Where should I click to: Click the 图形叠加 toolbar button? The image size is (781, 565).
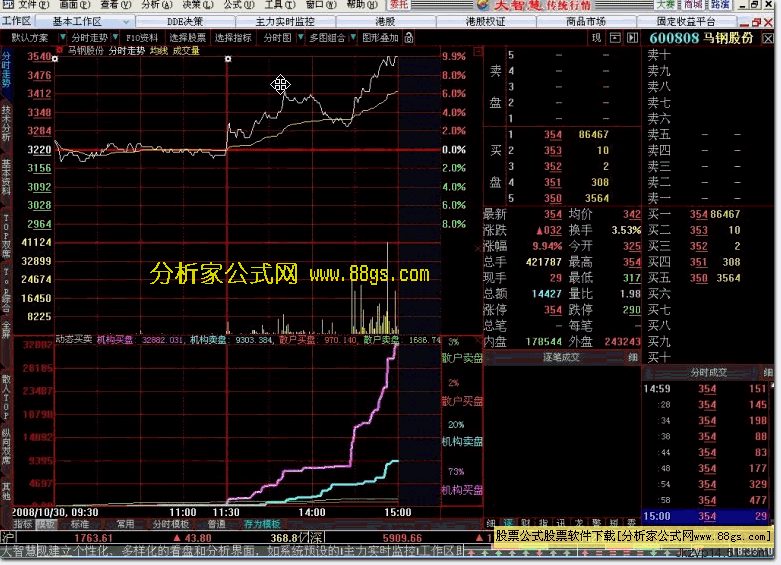(380, 38)
